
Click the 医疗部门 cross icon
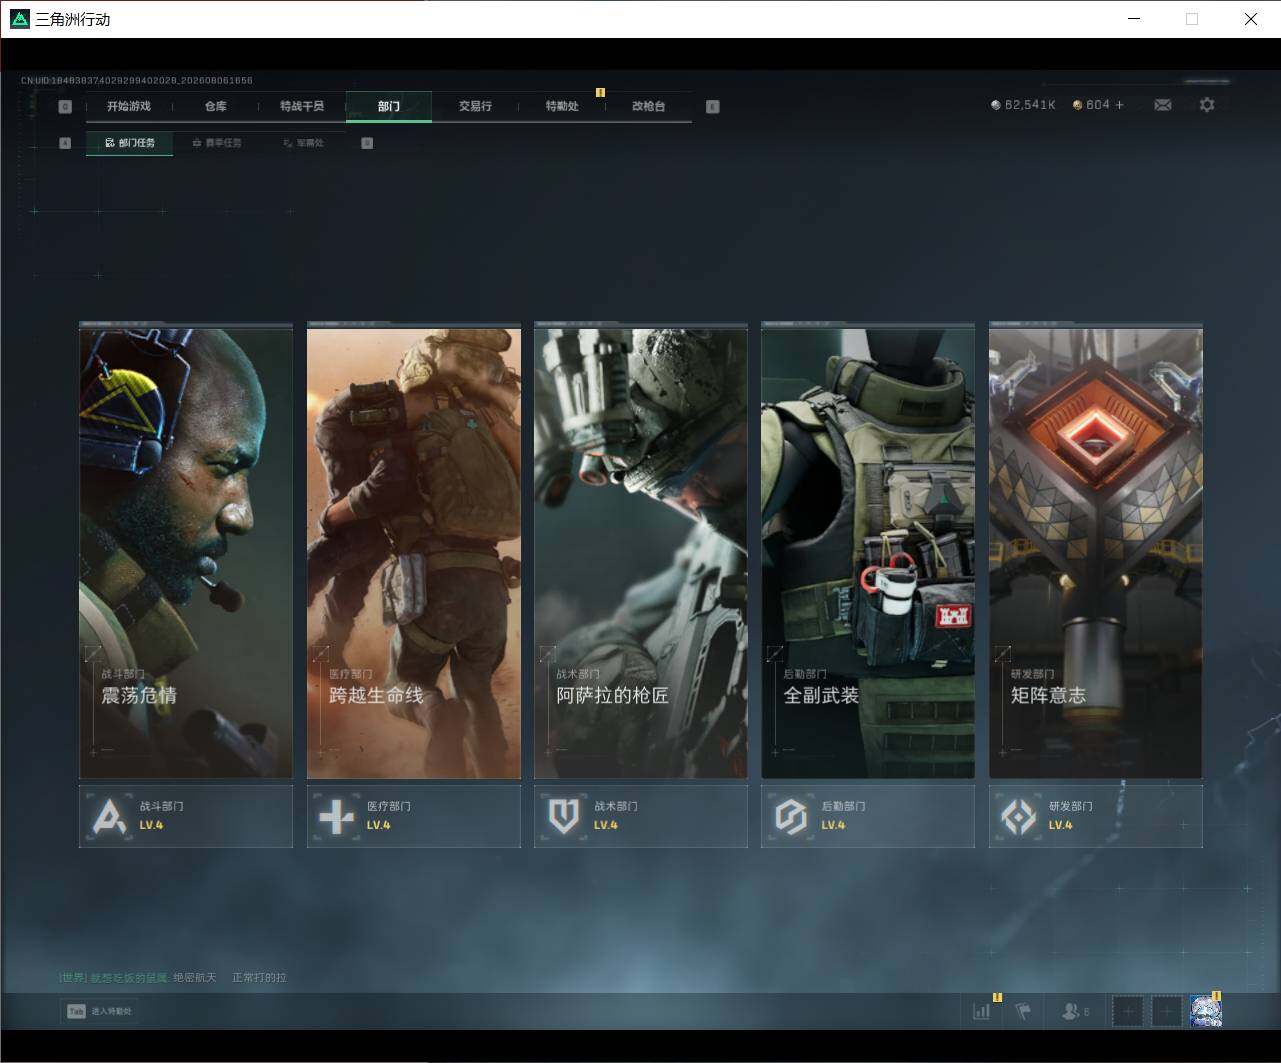[x=336, y=816]
